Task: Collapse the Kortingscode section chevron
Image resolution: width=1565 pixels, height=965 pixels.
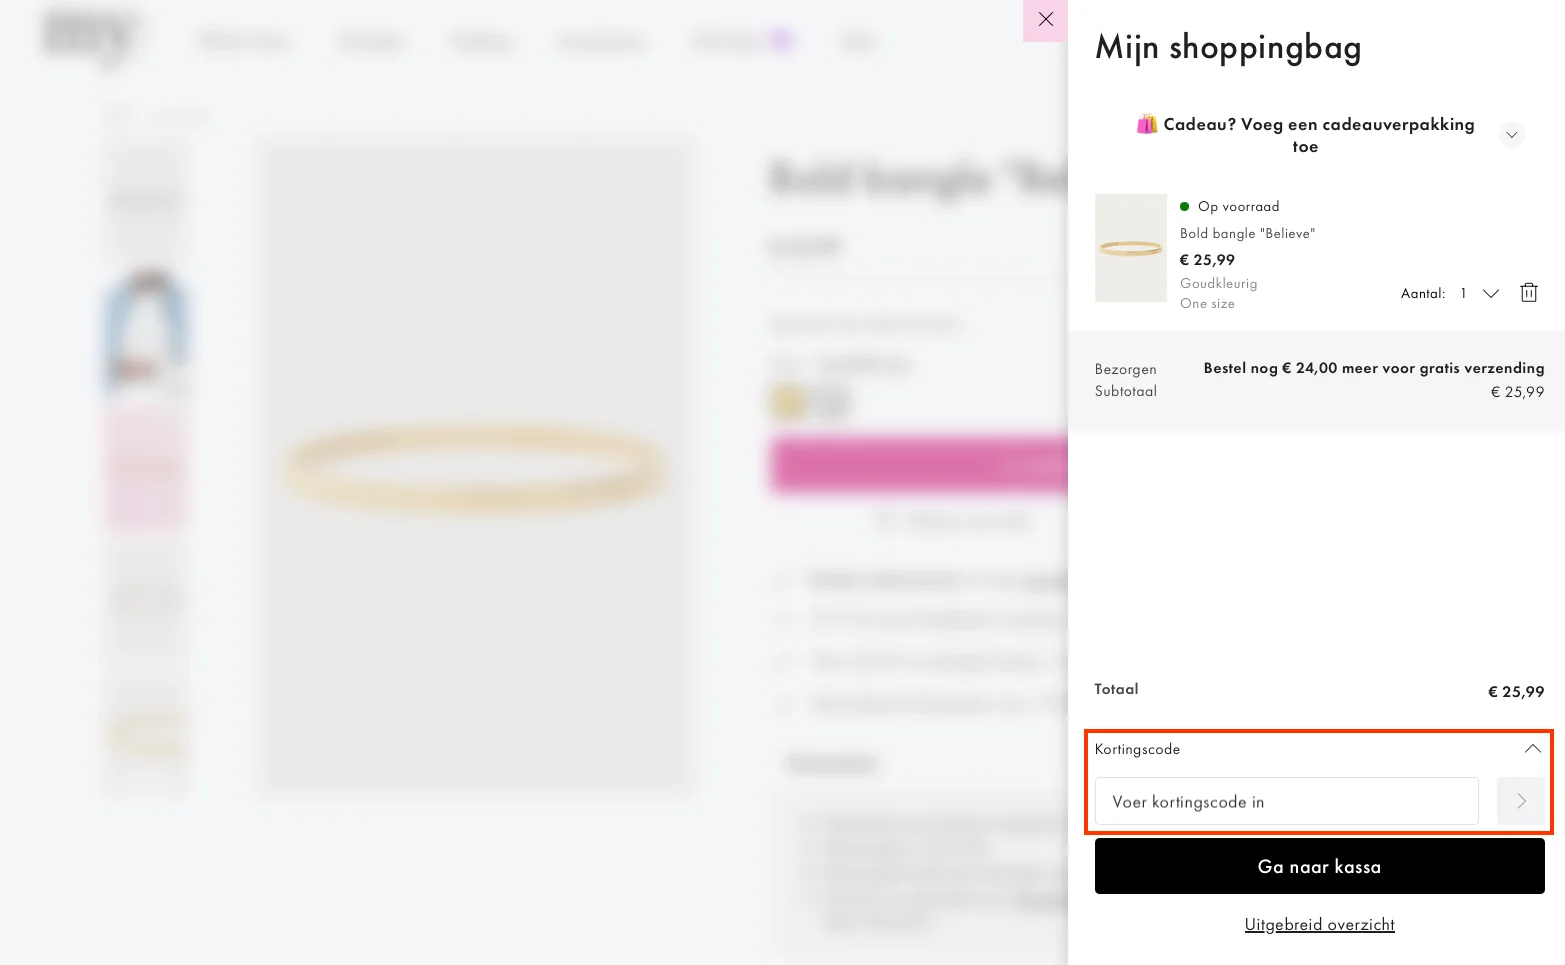Action: 1532,749
